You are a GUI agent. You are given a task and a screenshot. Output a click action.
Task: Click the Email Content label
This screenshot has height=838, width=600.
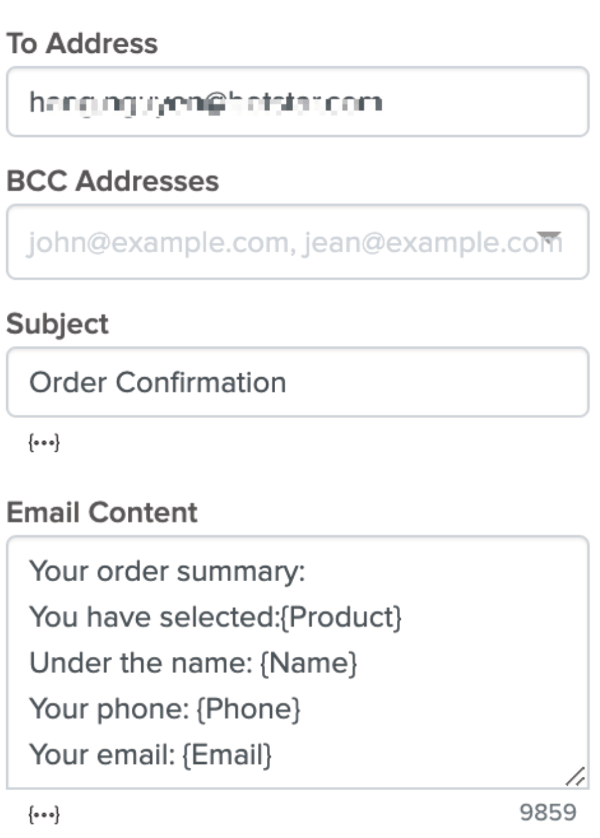point(102,512)
